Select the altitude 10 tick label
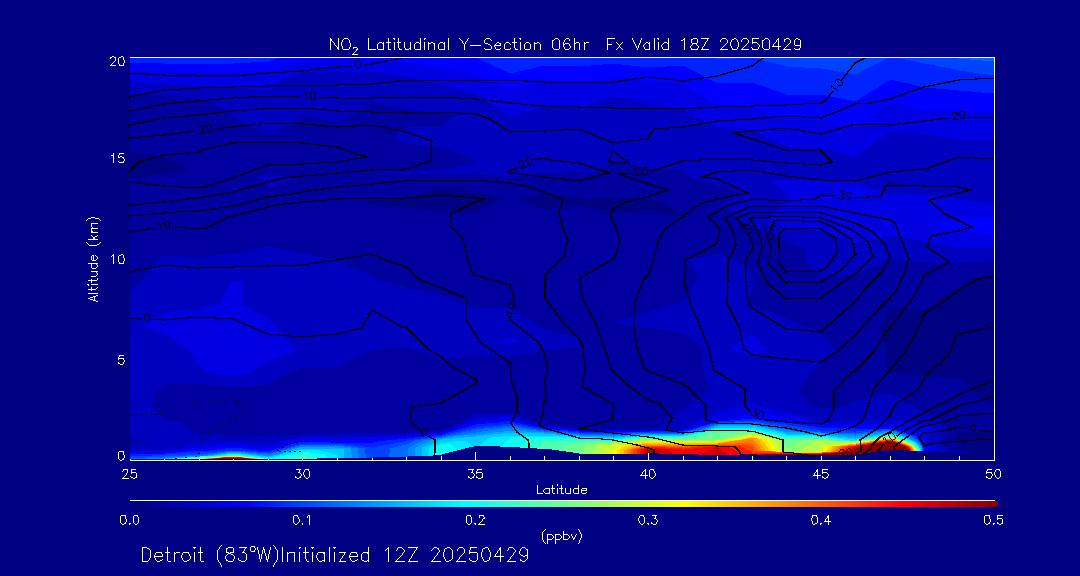 117,259
